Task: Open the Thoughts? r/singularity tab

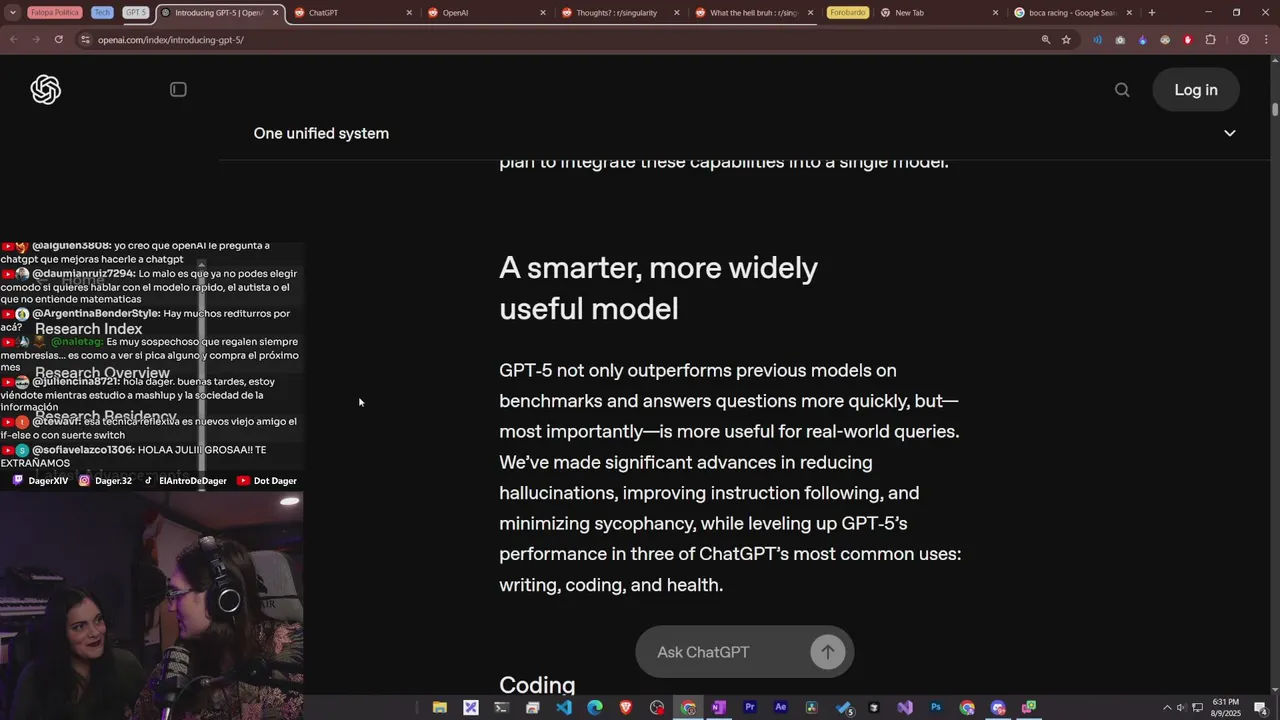Action: (x=621, y=13)
